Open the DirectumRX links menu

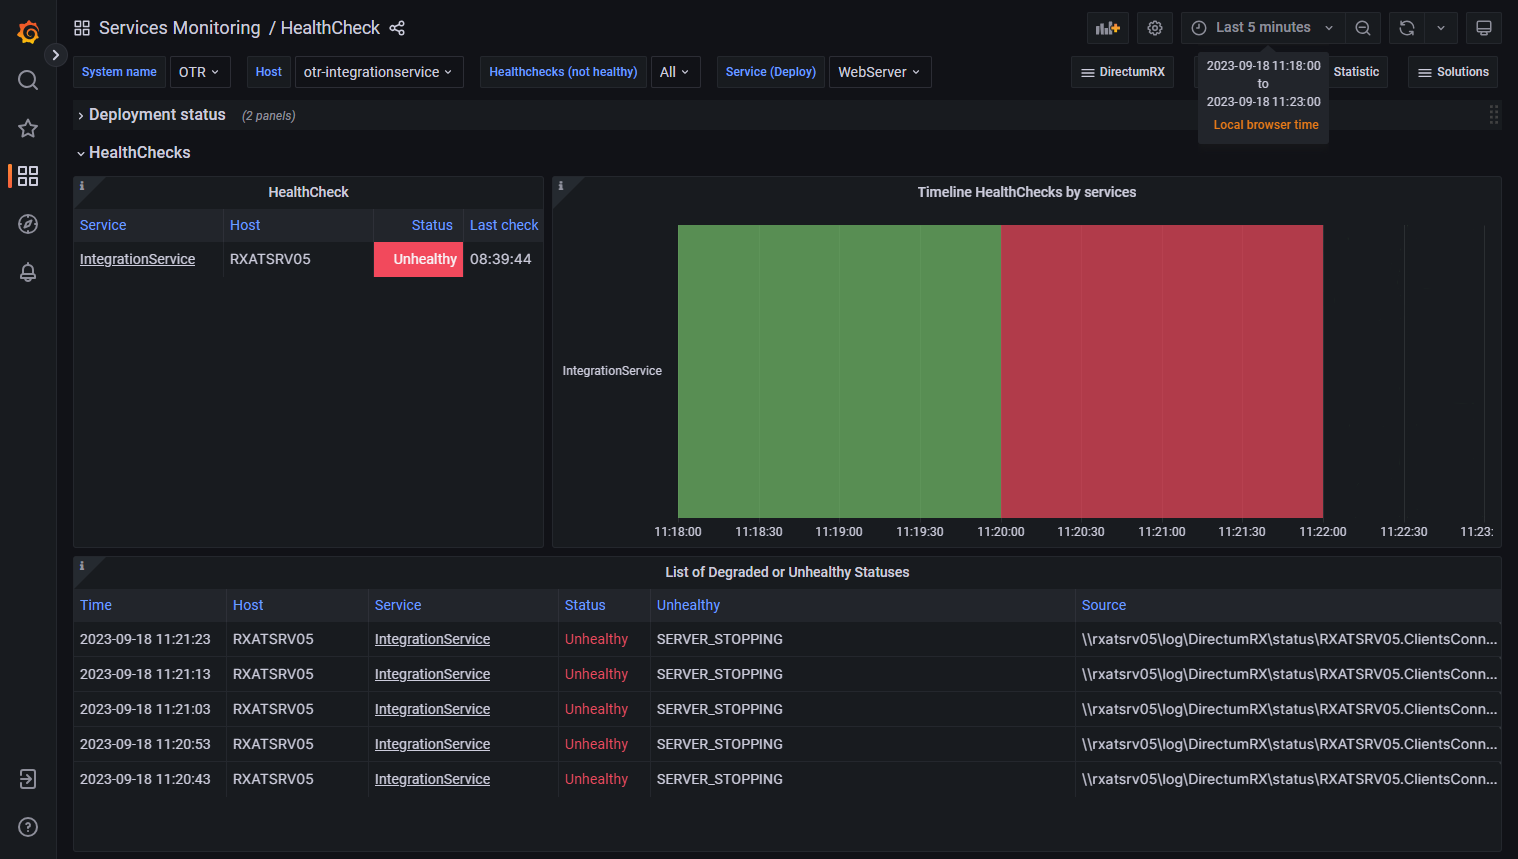1122,72
